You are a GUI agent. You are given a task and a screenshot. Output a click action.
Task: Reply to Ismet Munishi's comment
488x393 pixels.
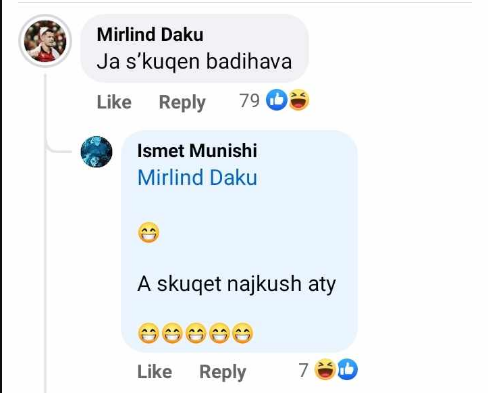[223, 372]
